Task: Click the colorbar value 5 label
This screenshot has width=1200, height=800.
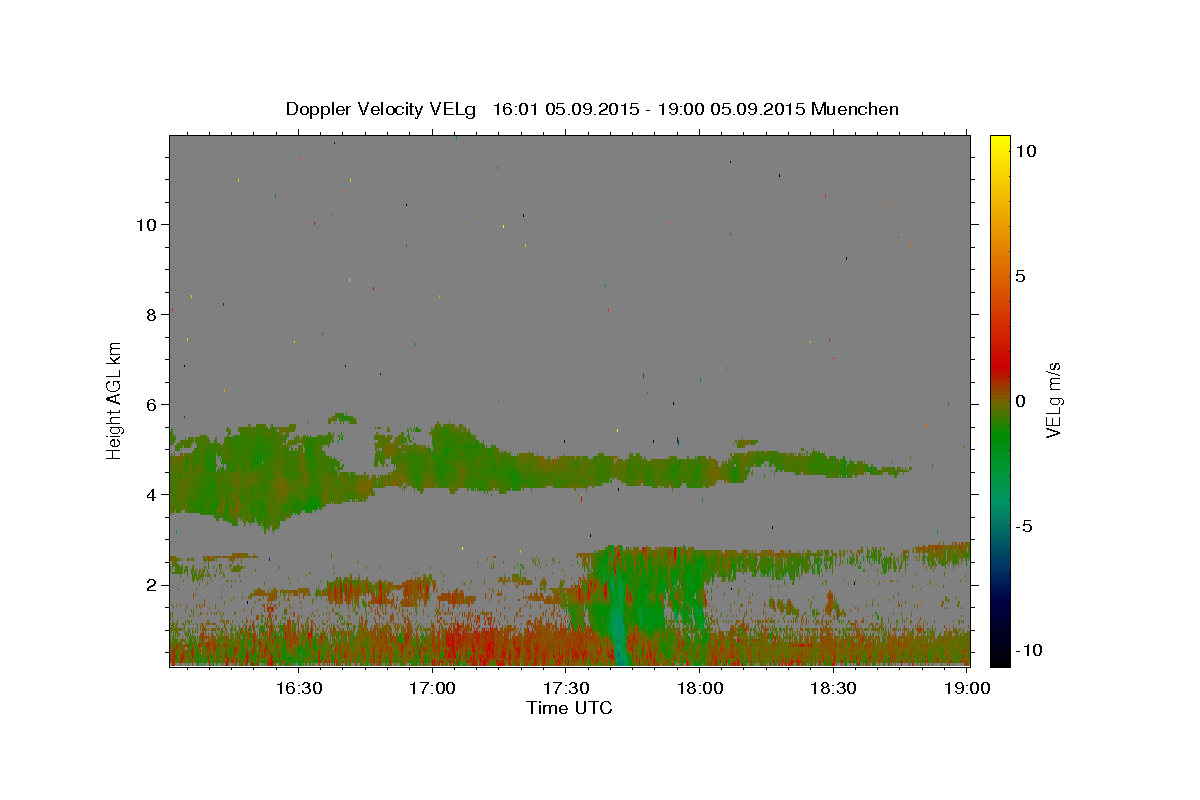Action: coord(1020,276)
